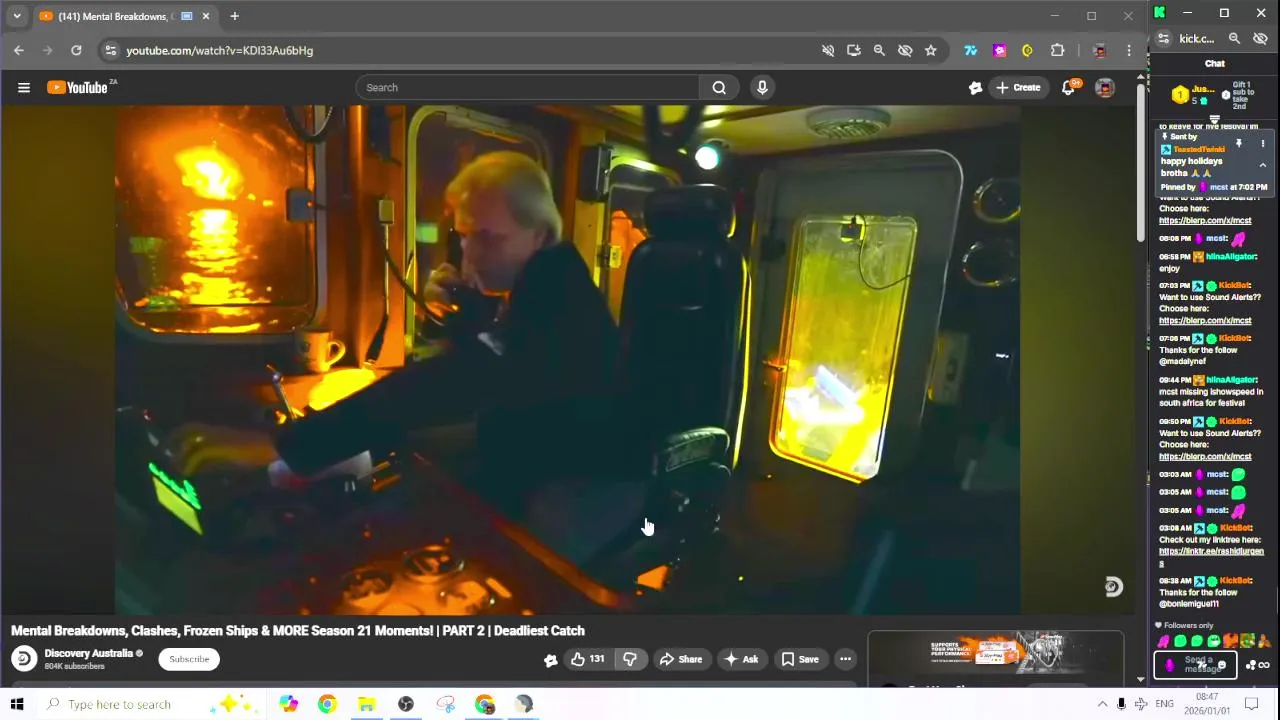Reload the YouTube page
The image size is (1280, 720).
[76, 50]
